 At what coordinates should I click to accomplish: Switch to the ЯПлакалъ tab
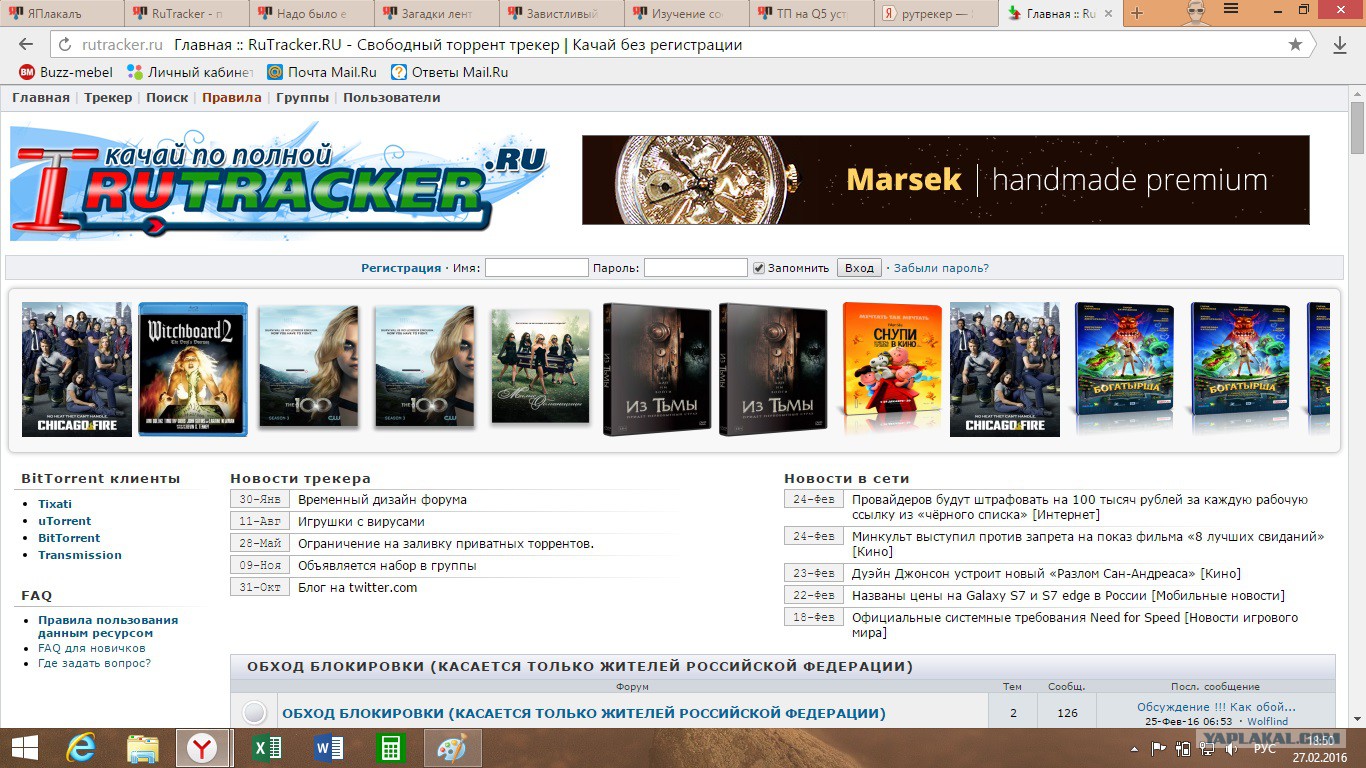(62, 14)
